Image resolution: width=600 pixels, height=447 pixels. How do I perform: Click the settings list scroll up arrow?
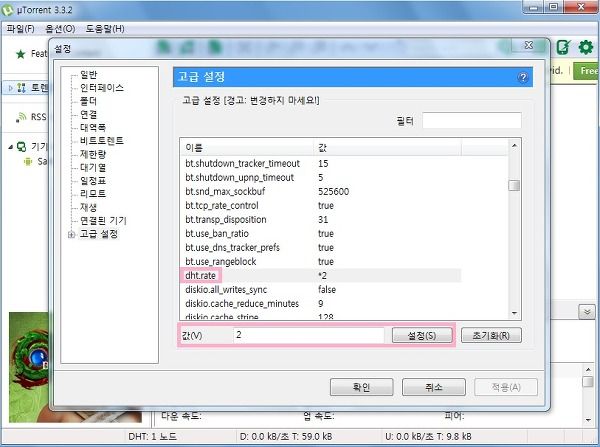click(x=514, y=146)
